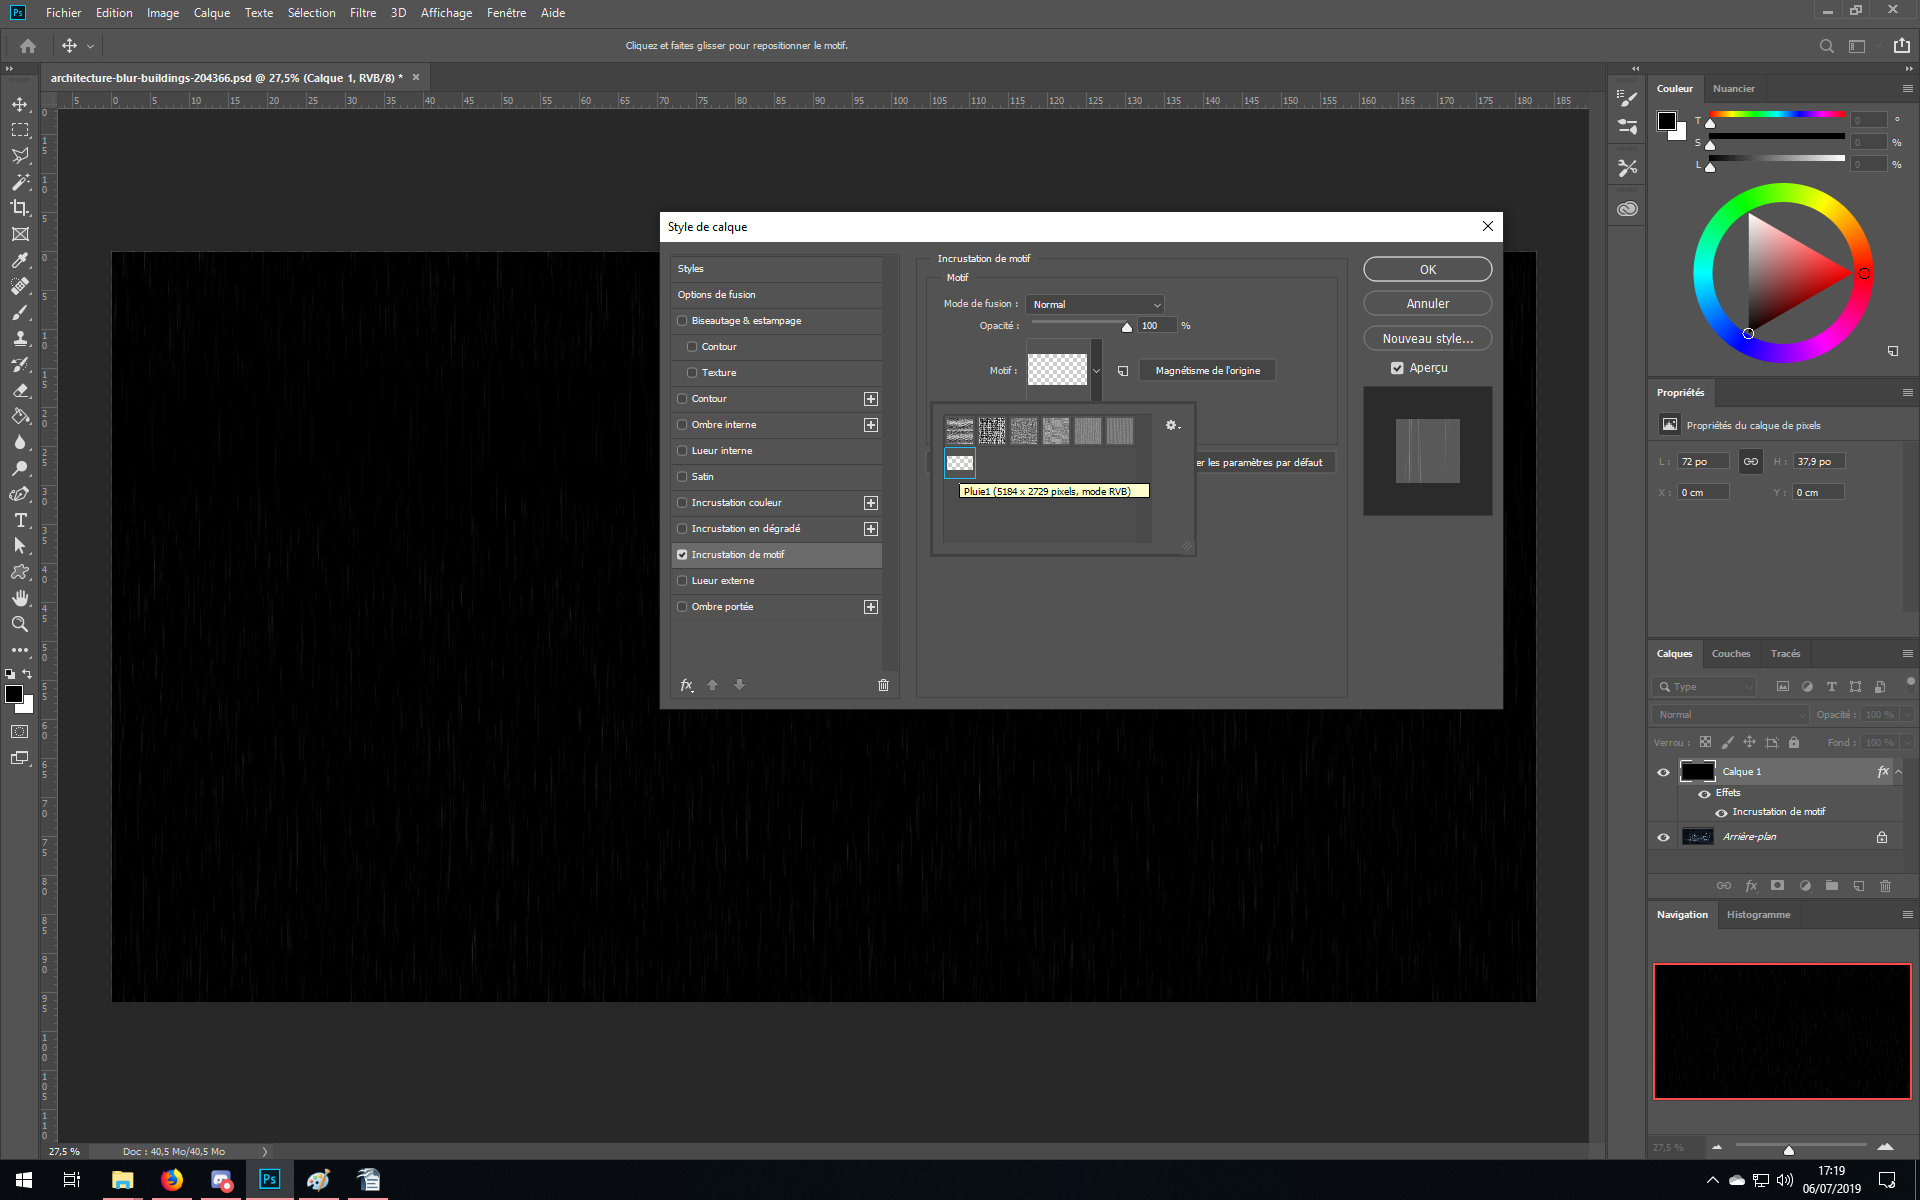Open the Motif pattern picker arrow
The image size is (1920, 1200).
point(1096,370)
